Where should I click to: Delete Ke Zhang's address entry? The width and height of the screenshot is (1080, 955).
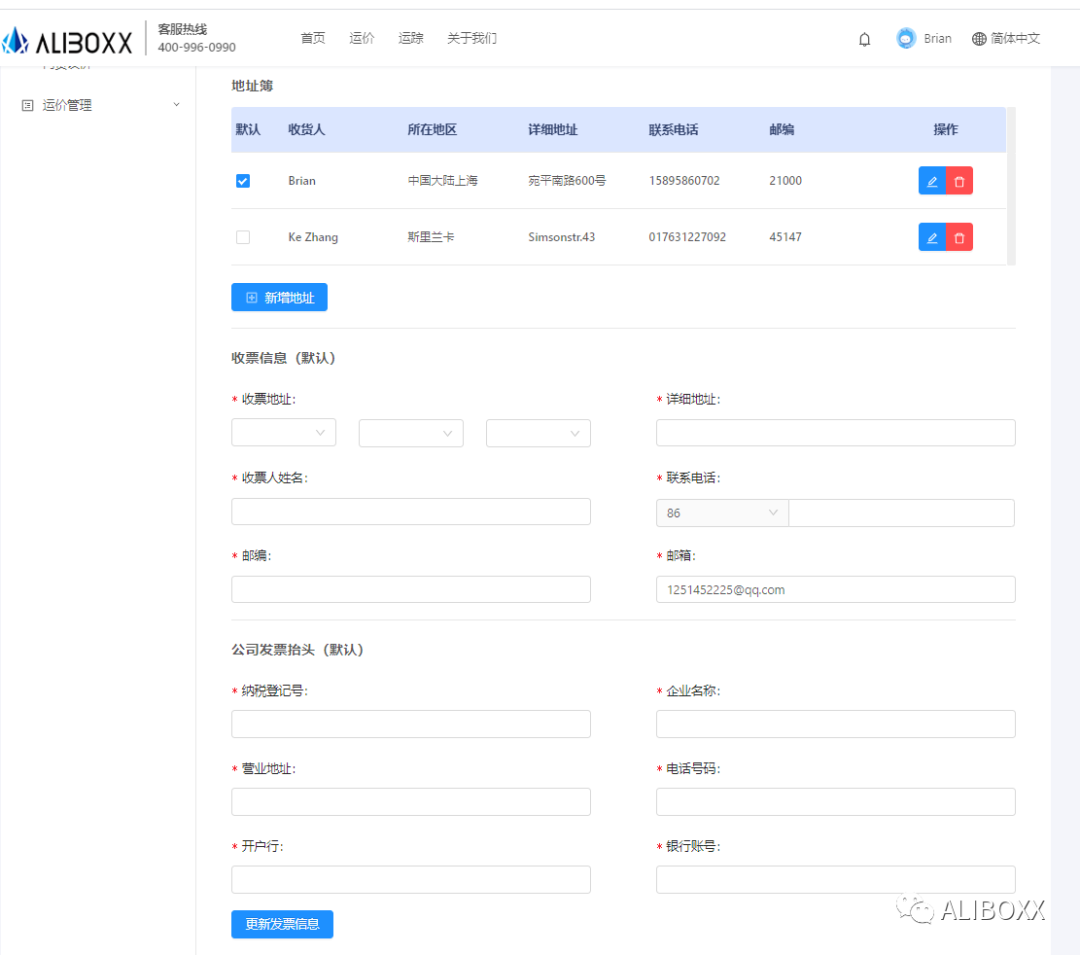click(959, 237)
